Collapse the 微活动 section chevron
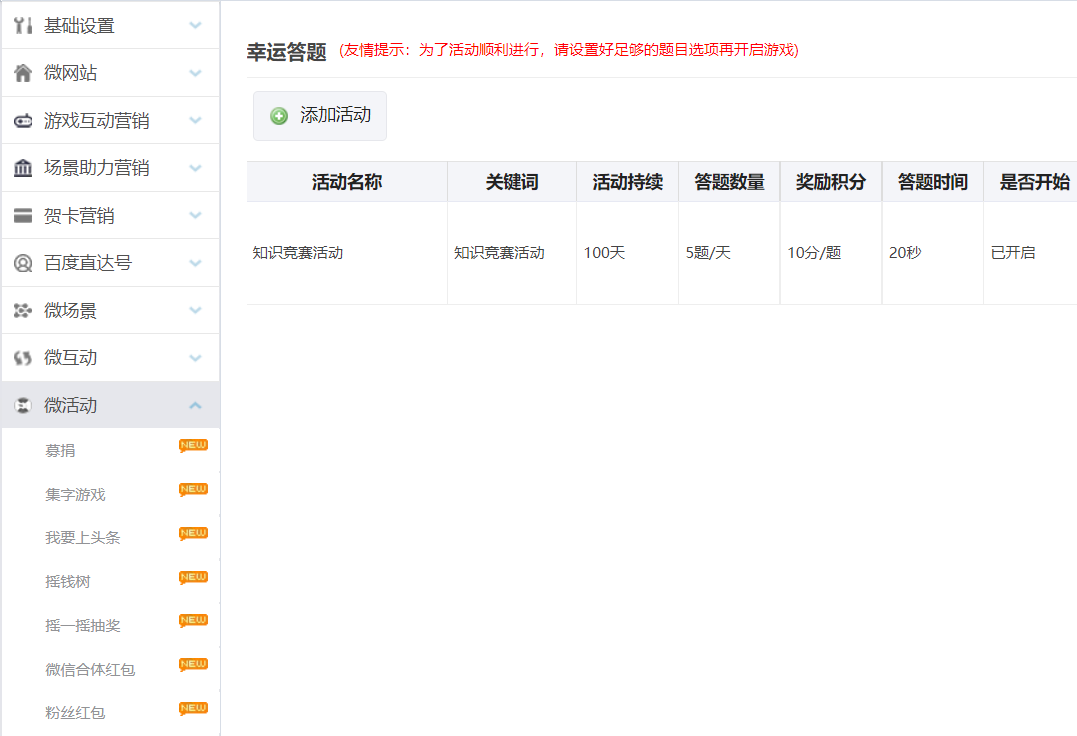This screenshot has height=736, width=1077. [195, 405]
